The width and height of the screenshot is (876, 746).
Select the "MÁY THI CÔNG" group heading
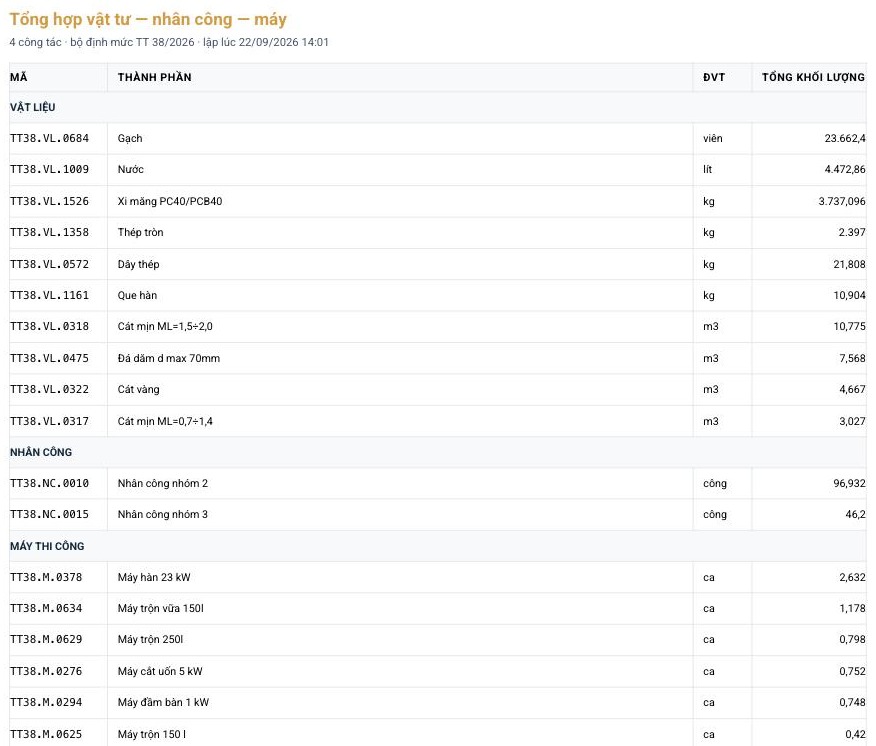(47, 546)
